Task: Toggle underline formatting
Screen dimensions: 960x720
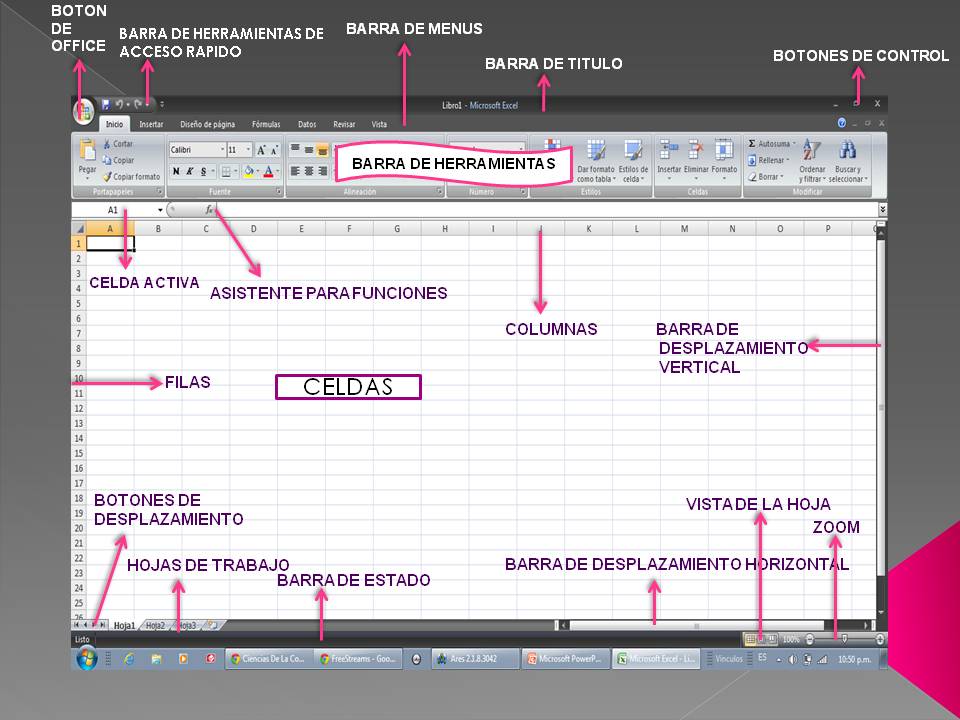Action: point(203,171)
